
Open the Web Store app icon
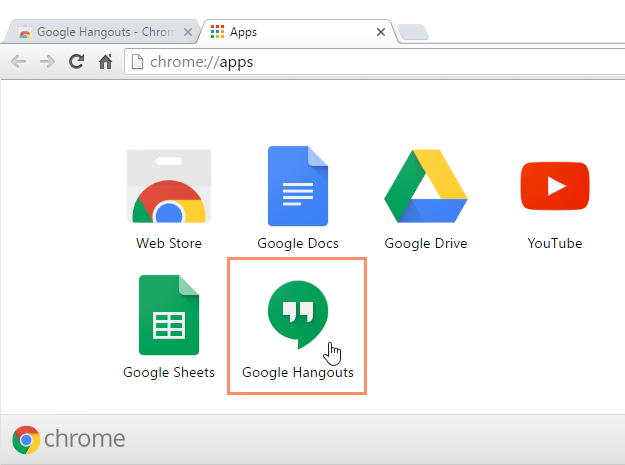(169, 187)
